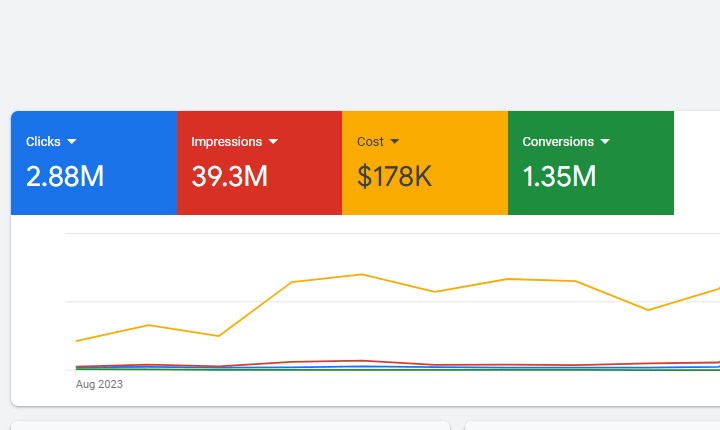Viewport: 720px width, 430px height.
Task: Click the 39.3M impressions value
Action: (x=229, y=177)
